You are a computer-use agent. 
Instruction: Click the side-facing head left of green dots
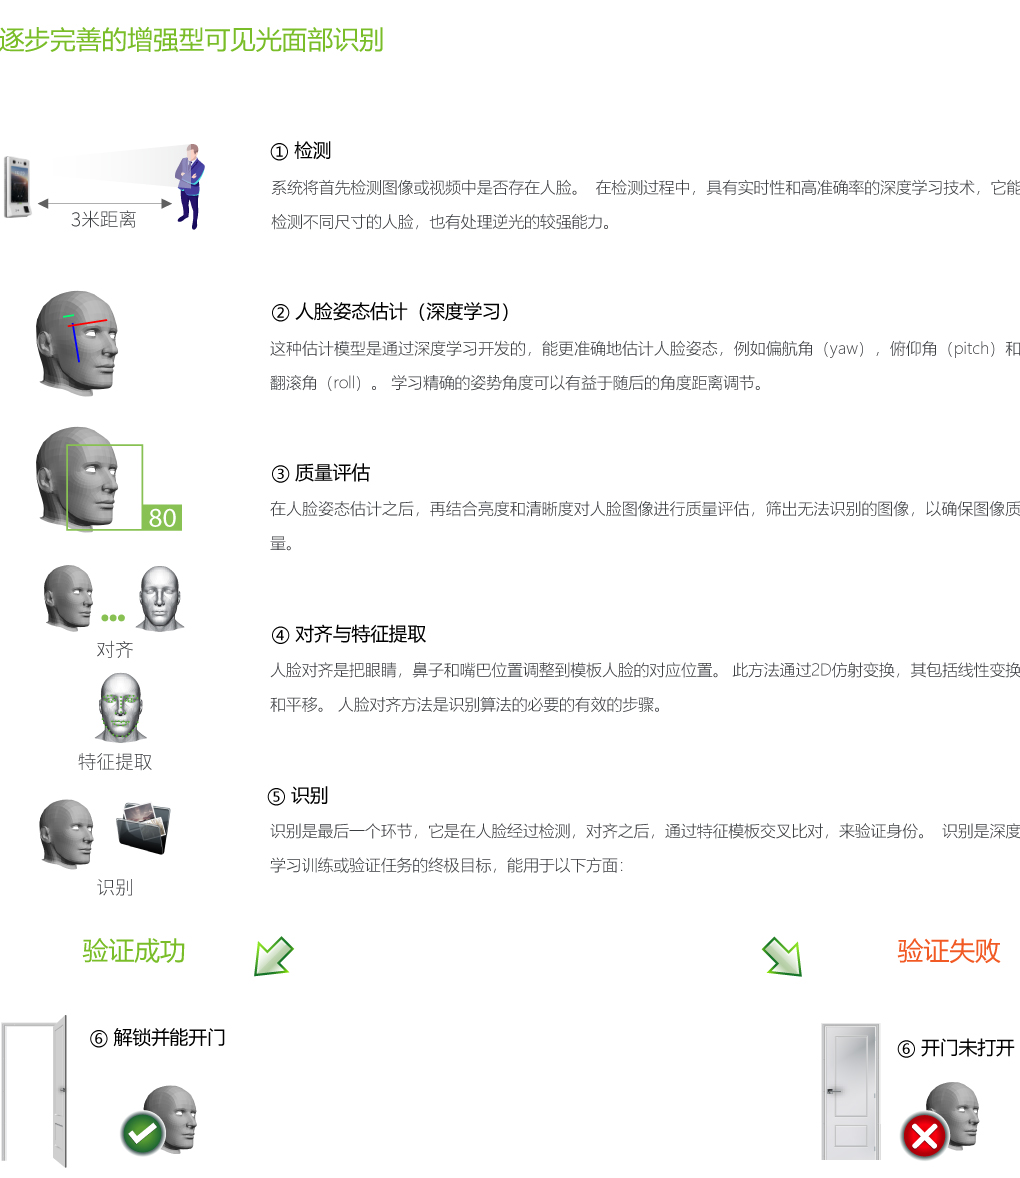coord(68,597)
